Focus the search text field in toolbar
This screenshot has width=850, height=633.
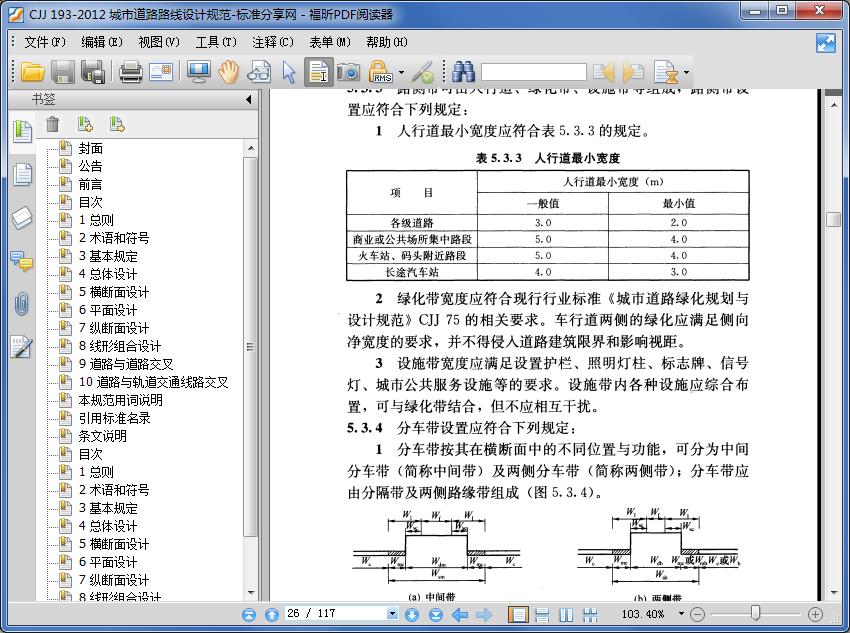[x=534, y=72]
